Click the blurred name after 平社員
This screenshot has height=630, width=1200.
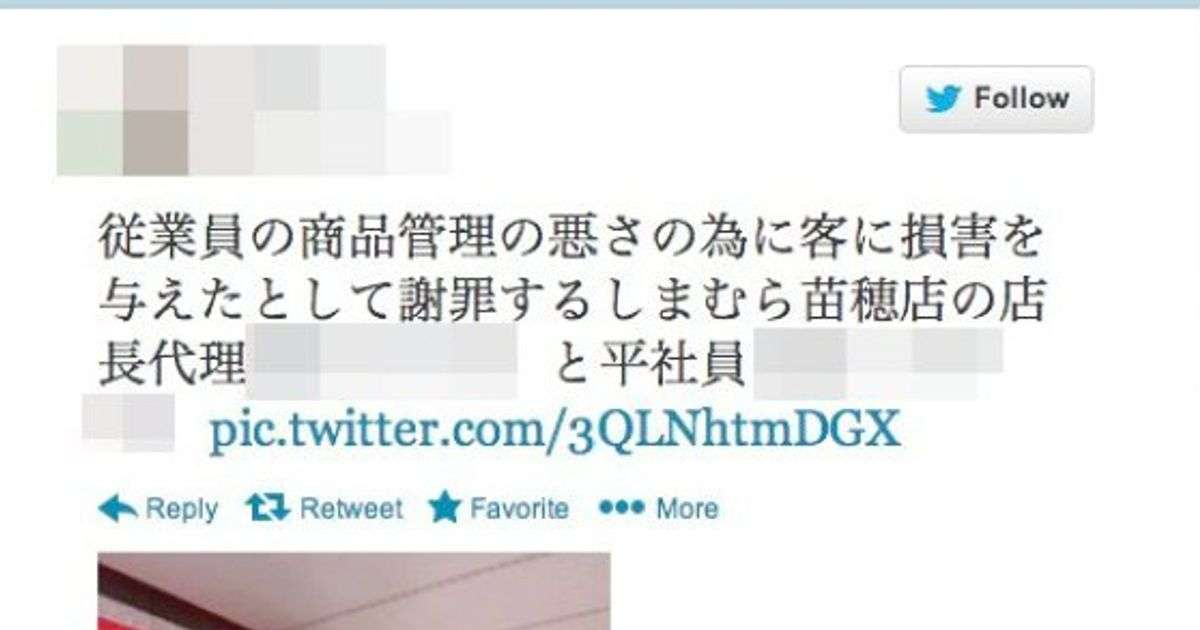(876, 361)
